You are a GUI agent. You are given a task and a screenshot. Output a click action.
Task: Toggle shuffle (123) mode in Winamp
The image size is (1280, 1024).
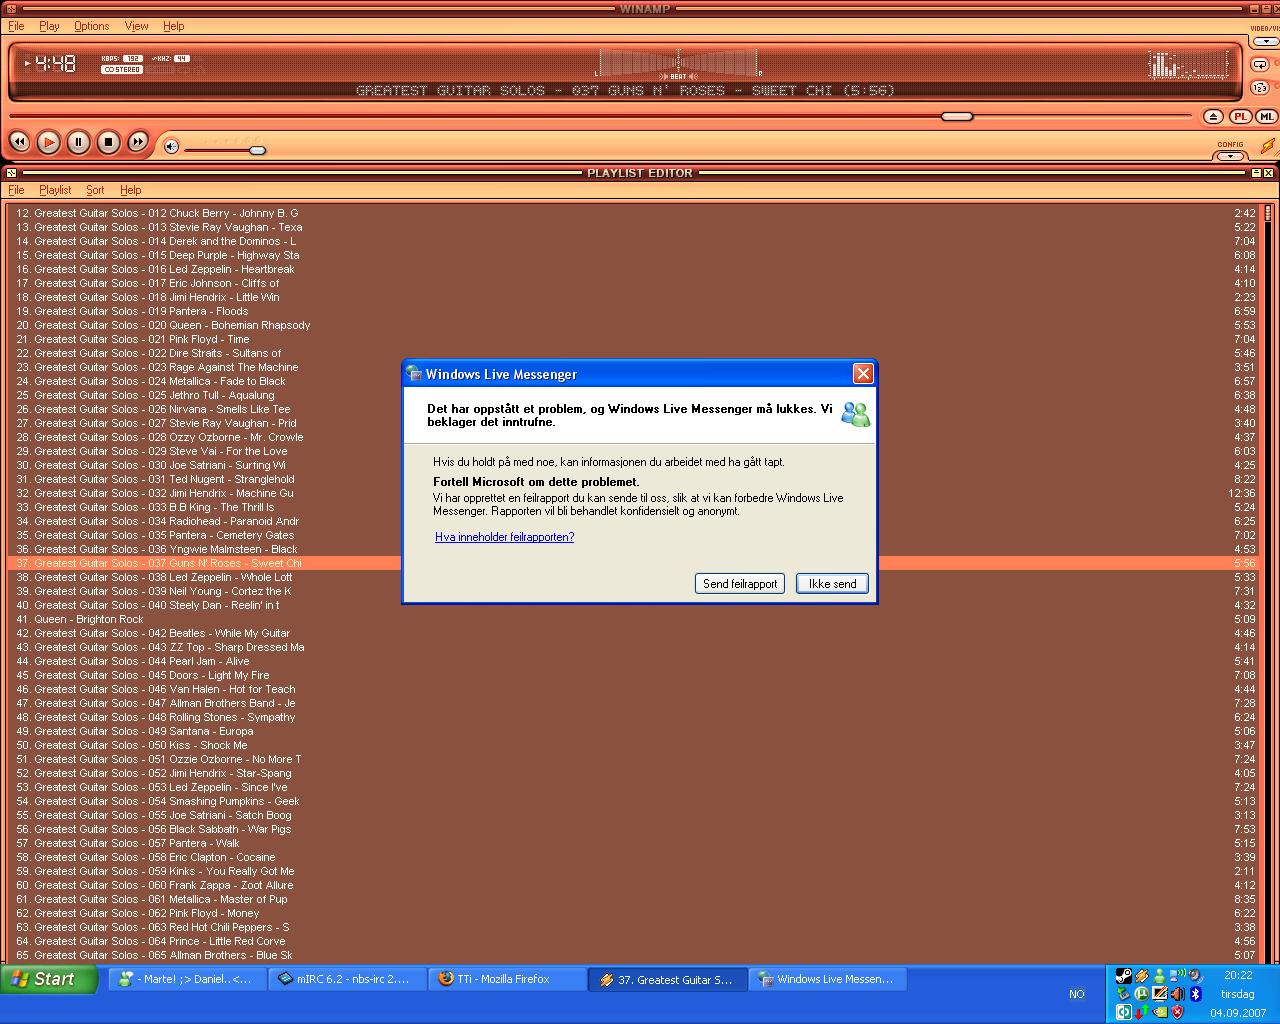pos(1260,88)
